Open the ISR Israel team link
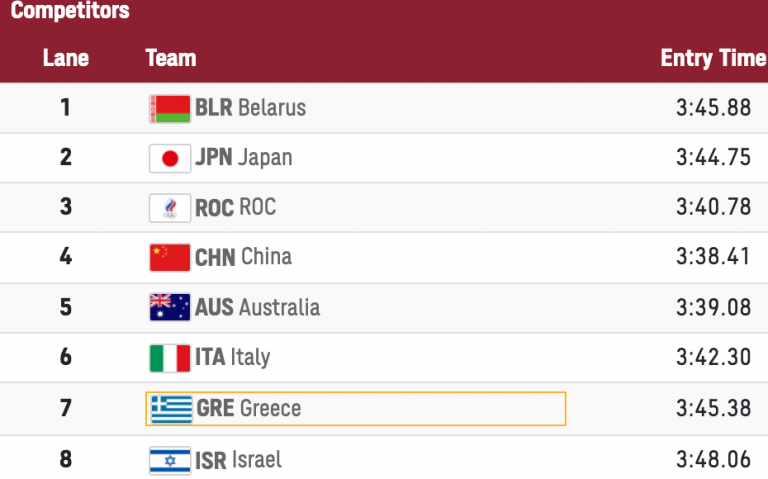Image resolution: width=768 pixels, height=479 pixels. (238, 460)
